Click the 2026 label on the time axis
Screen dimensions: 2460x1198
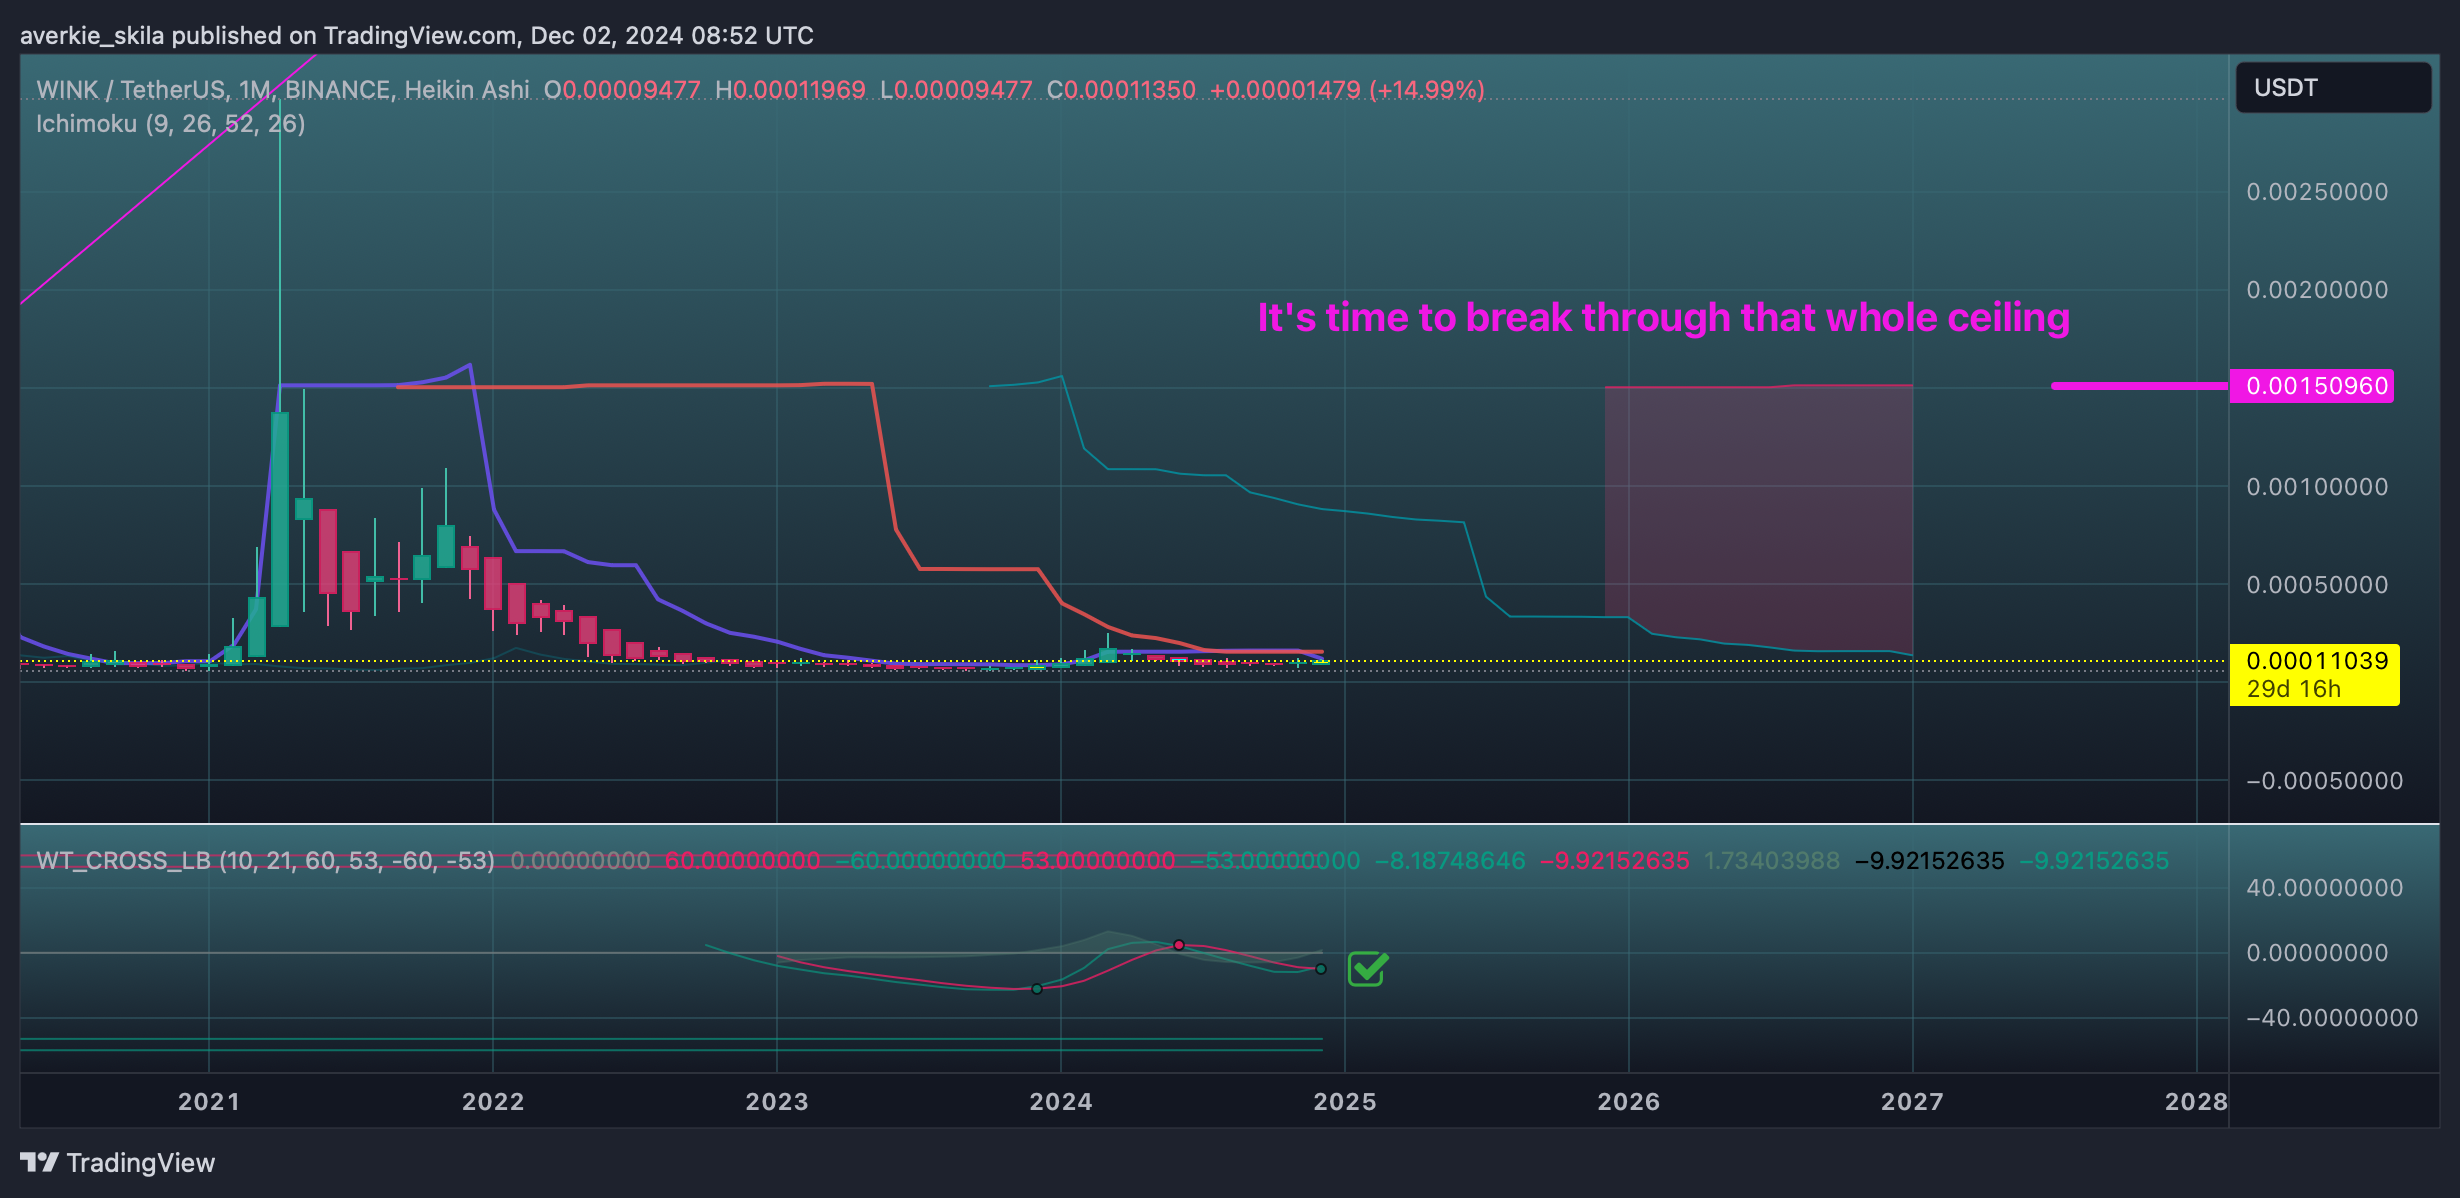[x=1629, y=1102]
